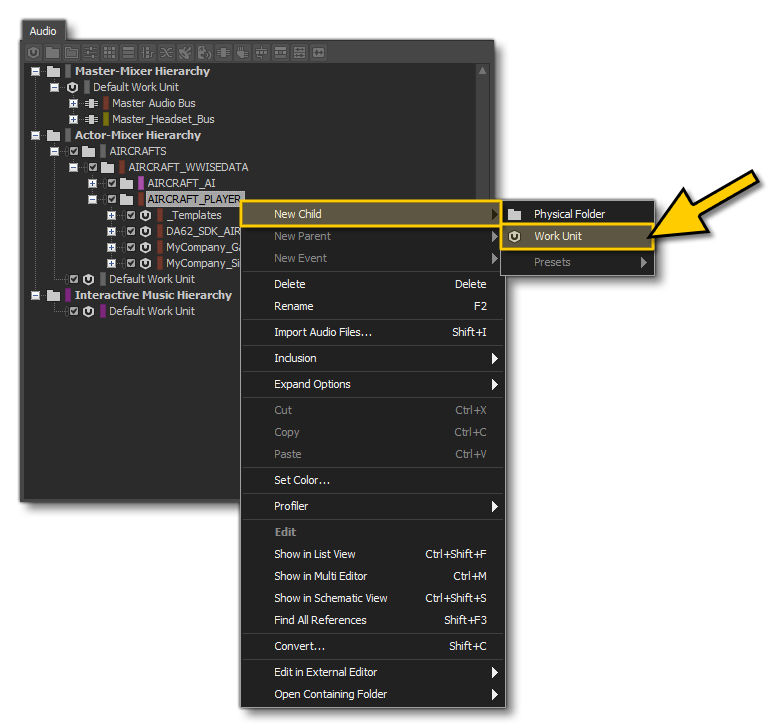Screen dimensions: 775x728
Task: Click the folder icon beside AIRCRAFT_AI
Action: 127,183
